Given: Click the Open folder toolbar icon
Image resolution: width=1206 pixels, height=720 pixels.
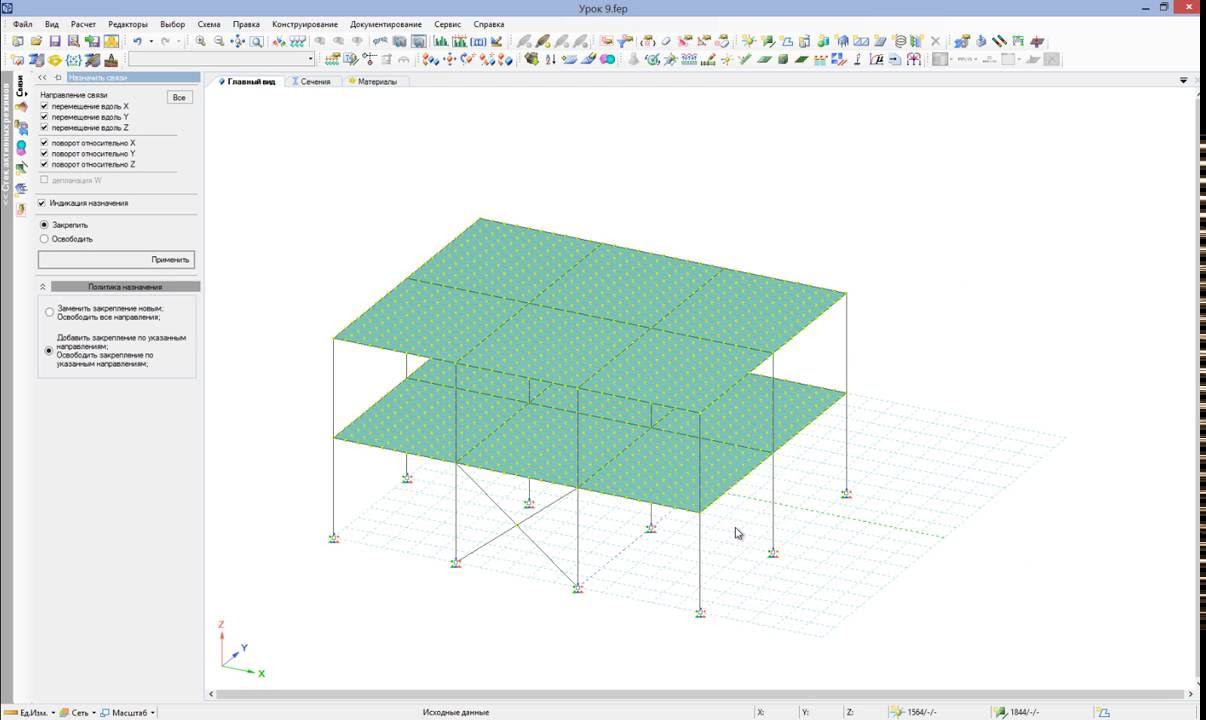Looking at the screenshot, I should click(x=36, y=41).
